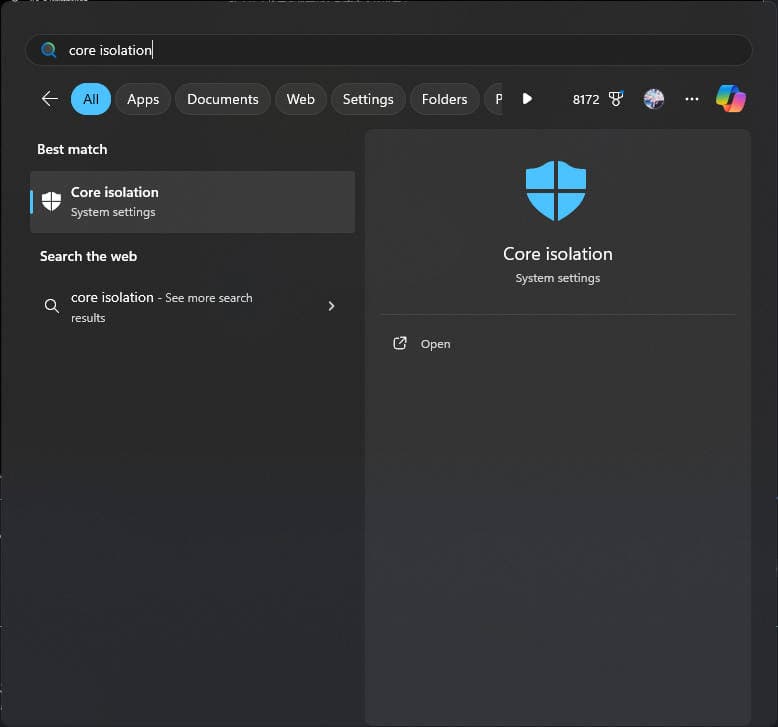This screenshot has width=778, height=727.
Task: Click Core isolation title in the preview pane
Action: coord(558,254)
